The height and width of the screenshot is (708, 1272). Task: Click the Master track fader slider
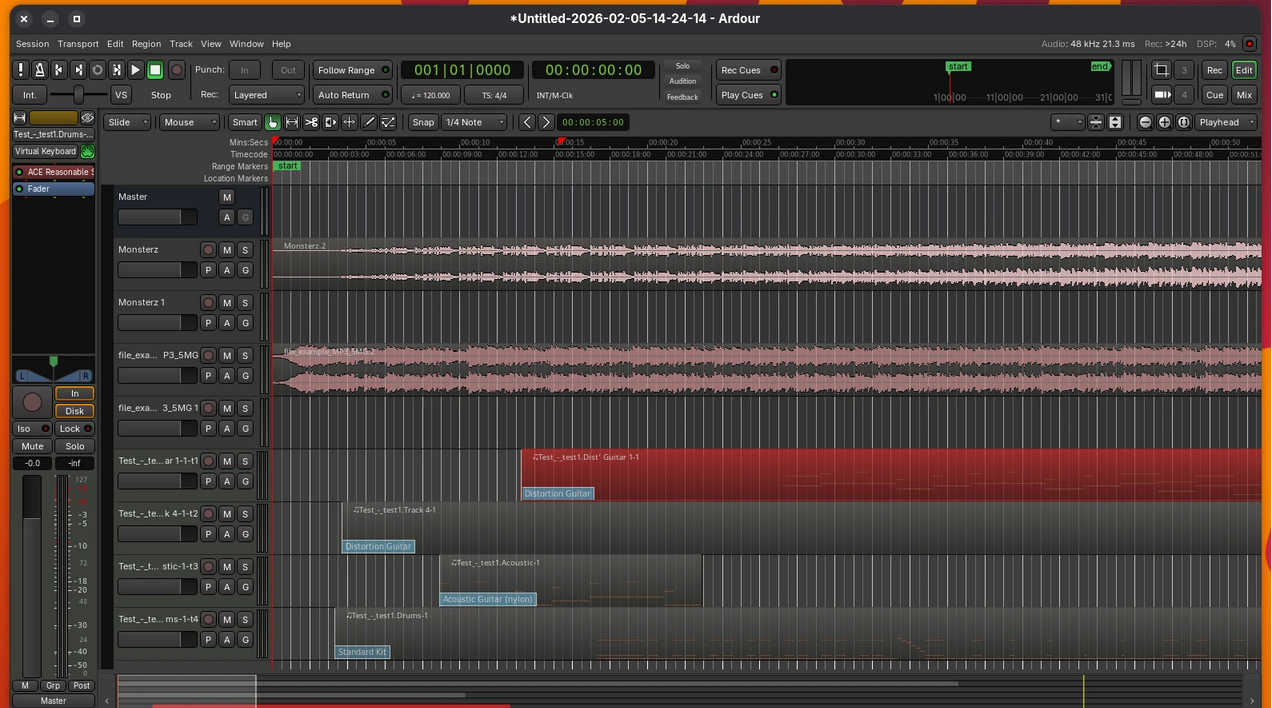pyautogui.click(x=157, y=217)
